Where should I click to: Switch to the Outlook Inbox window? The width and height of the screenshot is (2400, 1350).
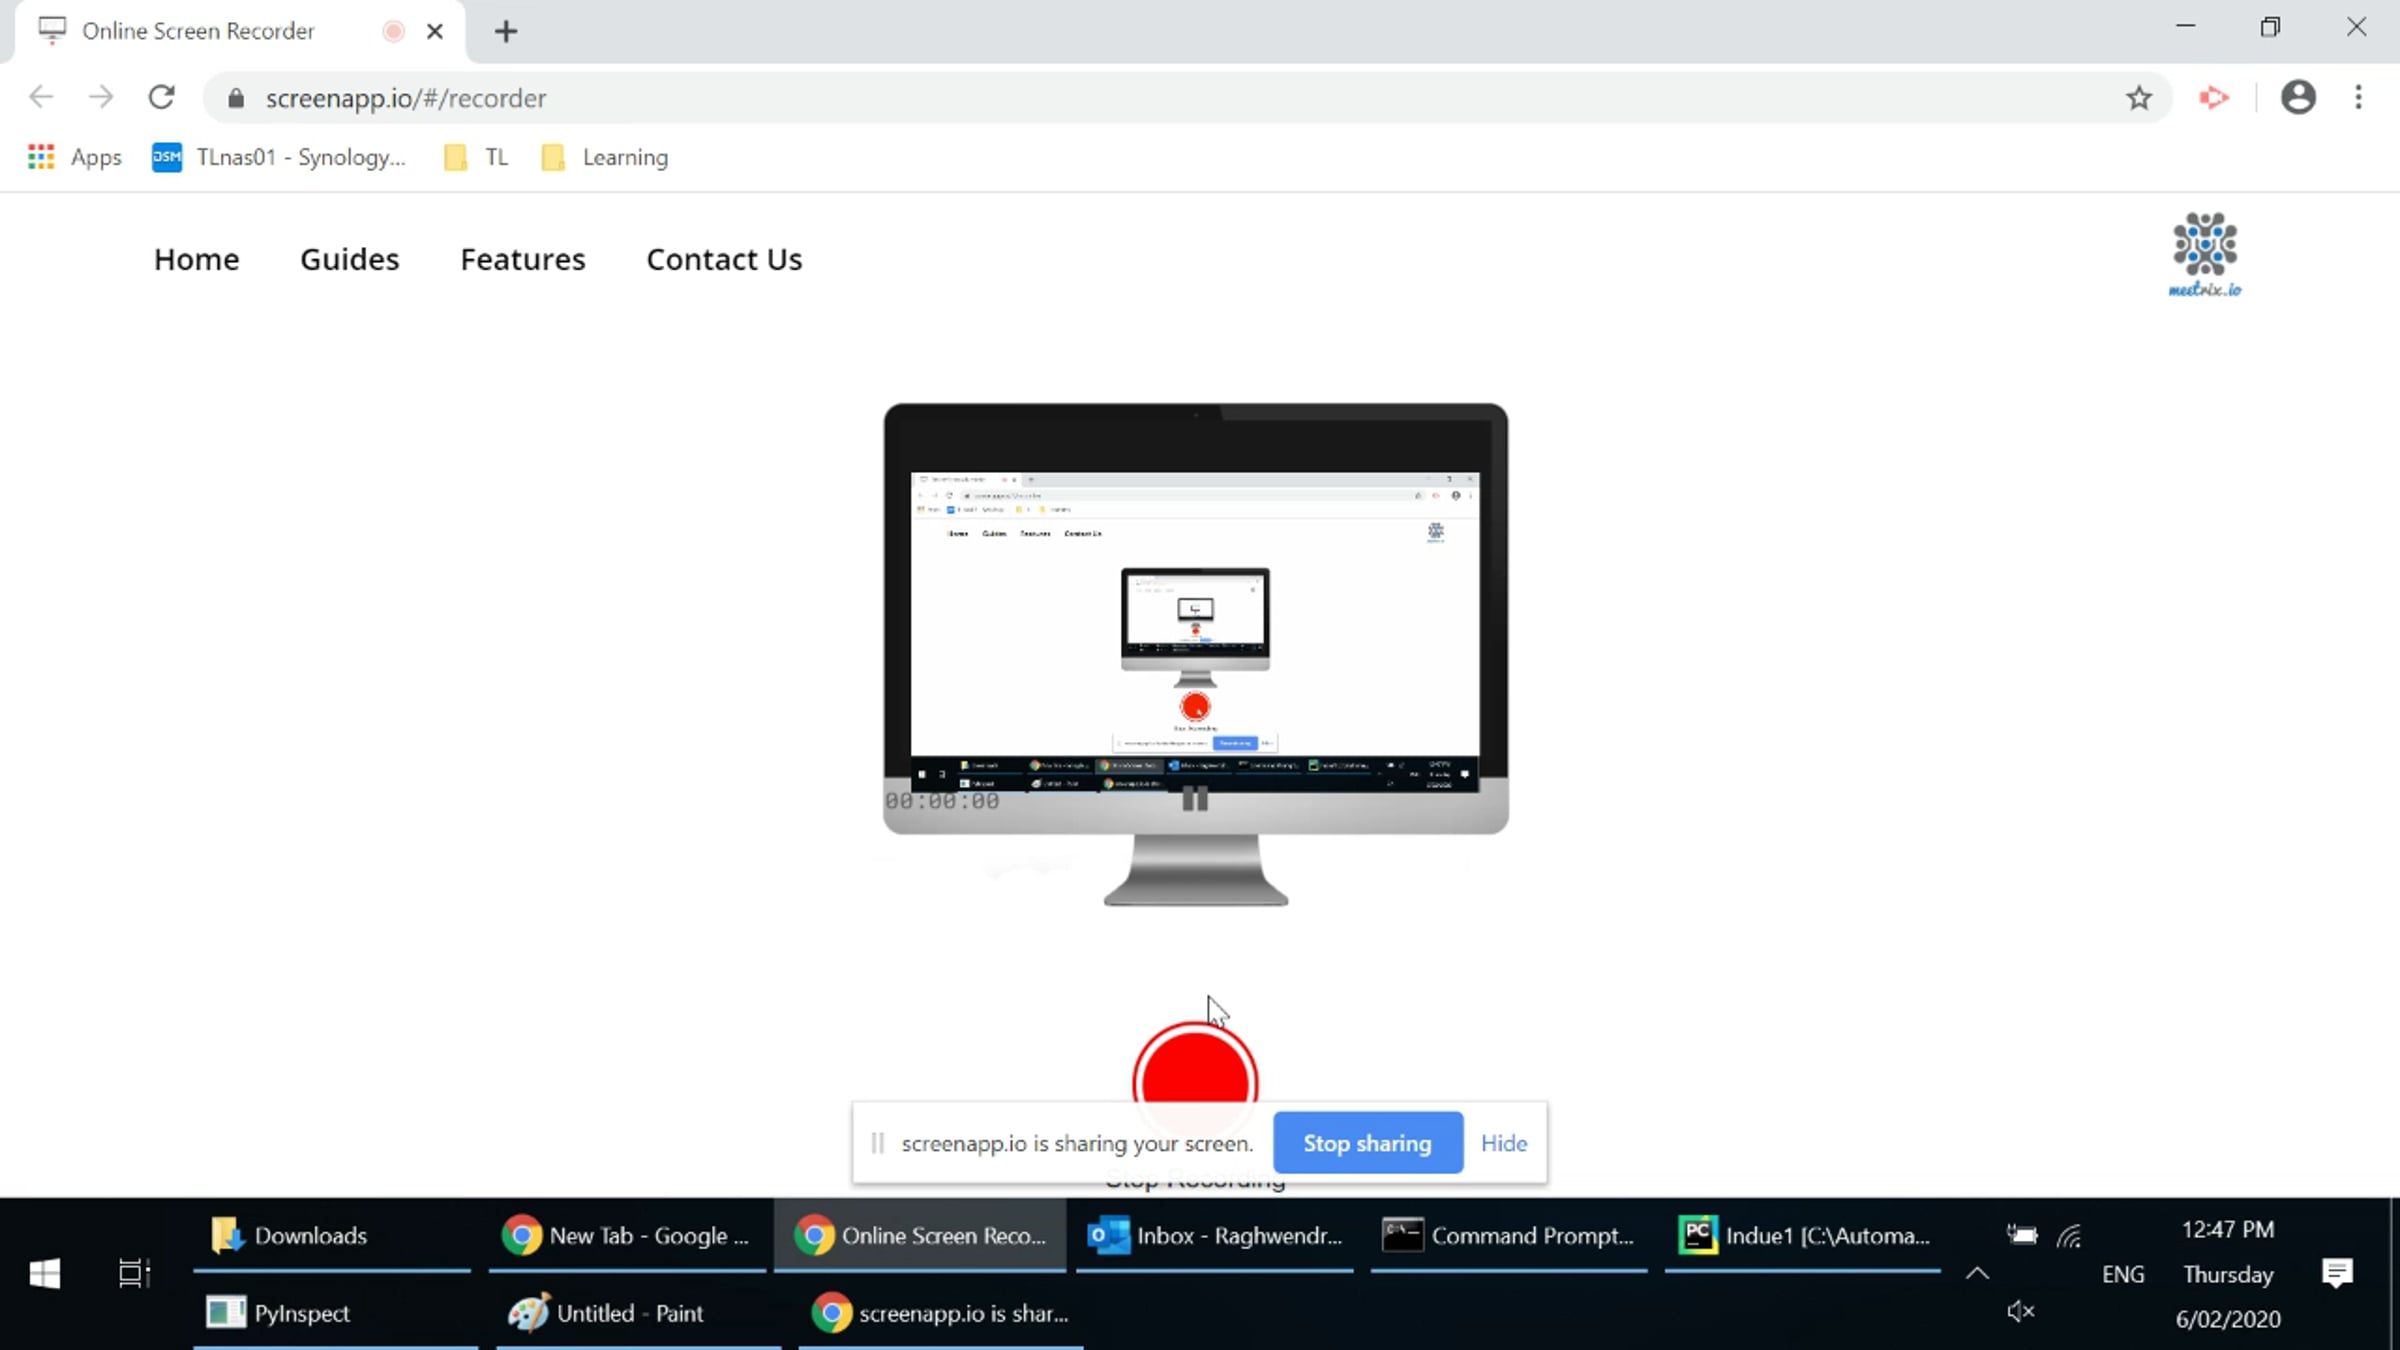[x=1215, y=1236]
